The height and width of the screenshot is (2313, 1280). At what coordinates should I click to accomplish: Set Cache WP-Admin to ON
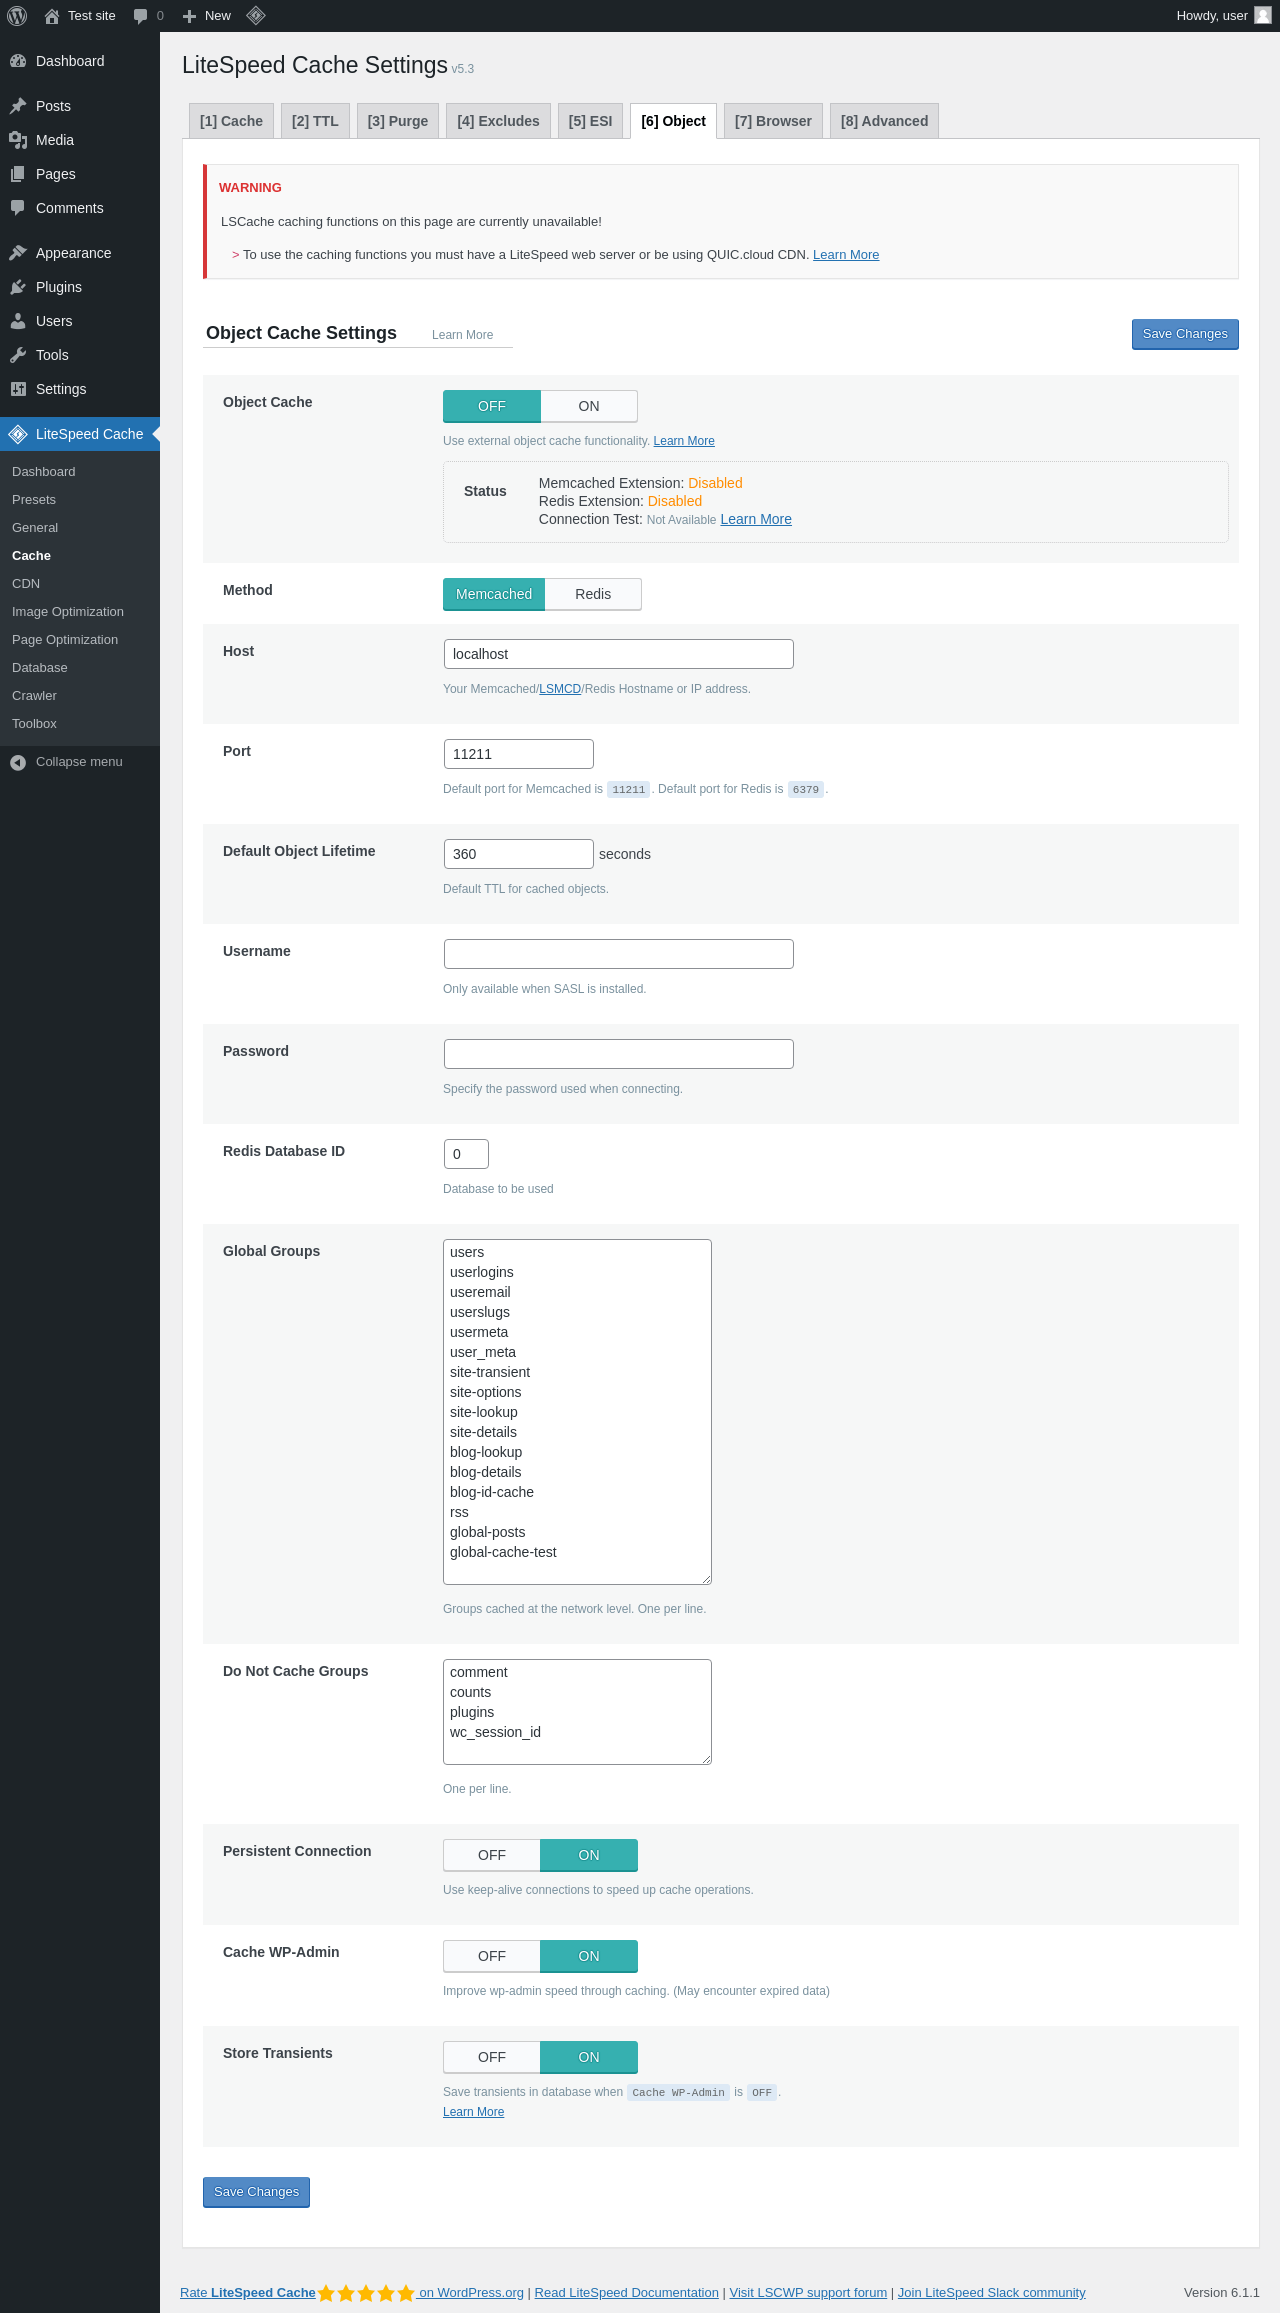point(589,1956)
